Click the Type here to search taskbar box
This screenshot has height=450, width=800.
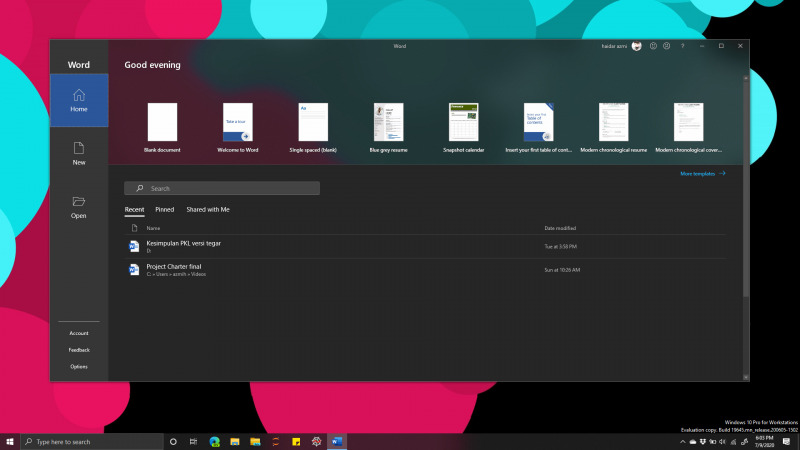coord(92,441)
